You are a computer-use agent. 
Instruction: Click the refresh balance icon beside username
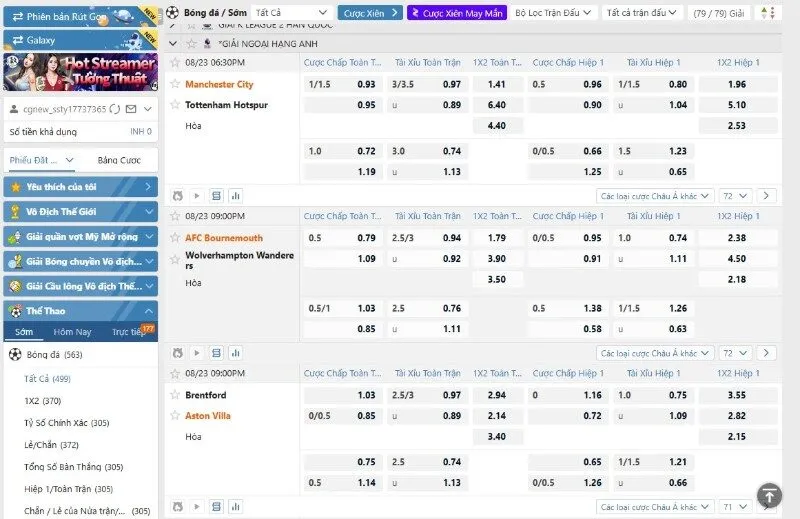coord(115,108)
